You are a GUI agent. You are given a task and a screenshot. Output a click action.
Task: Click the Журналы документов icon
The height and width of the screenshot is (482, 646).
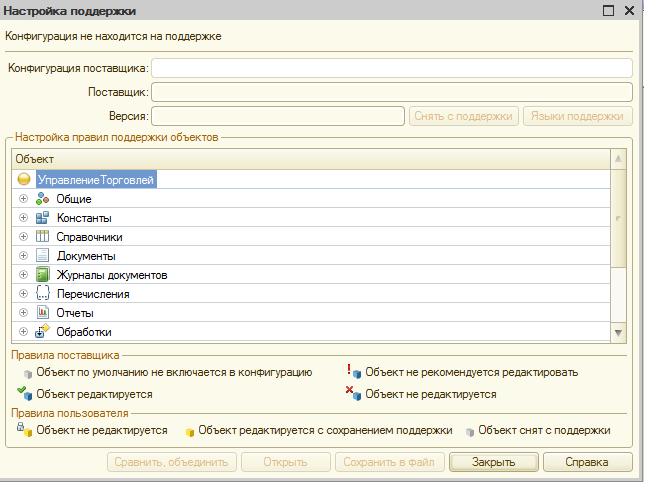[x=42, y=275]
